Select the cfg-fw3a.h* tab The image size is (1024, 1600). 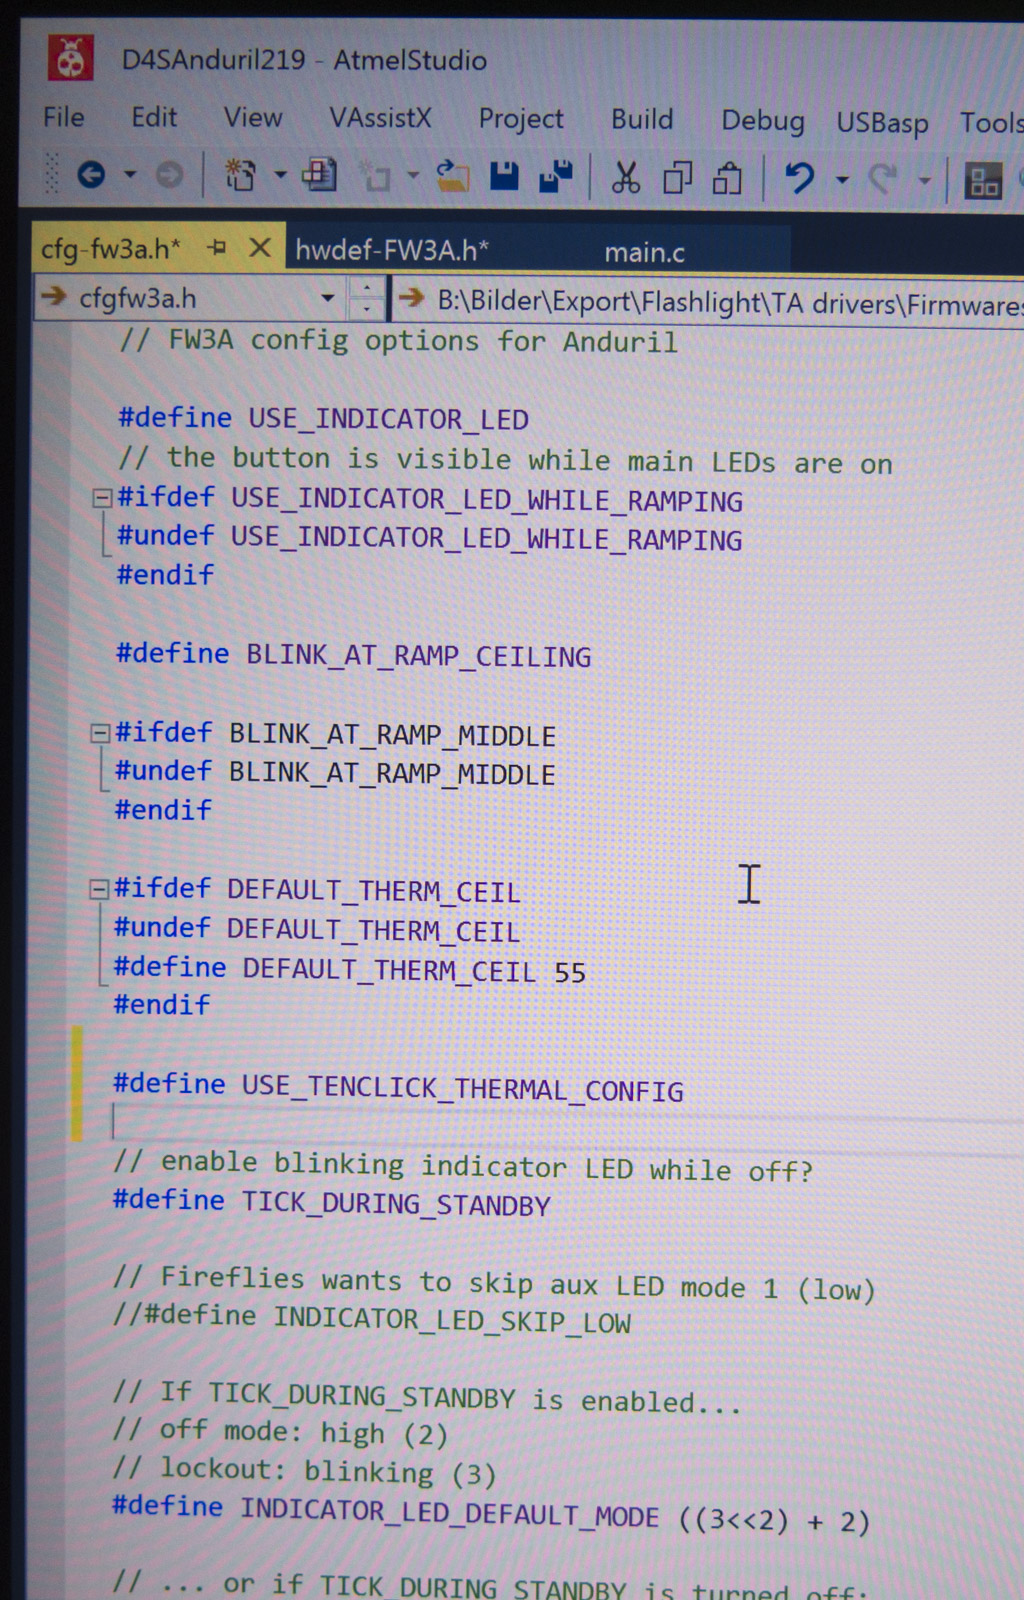click(x=111, y=248)
